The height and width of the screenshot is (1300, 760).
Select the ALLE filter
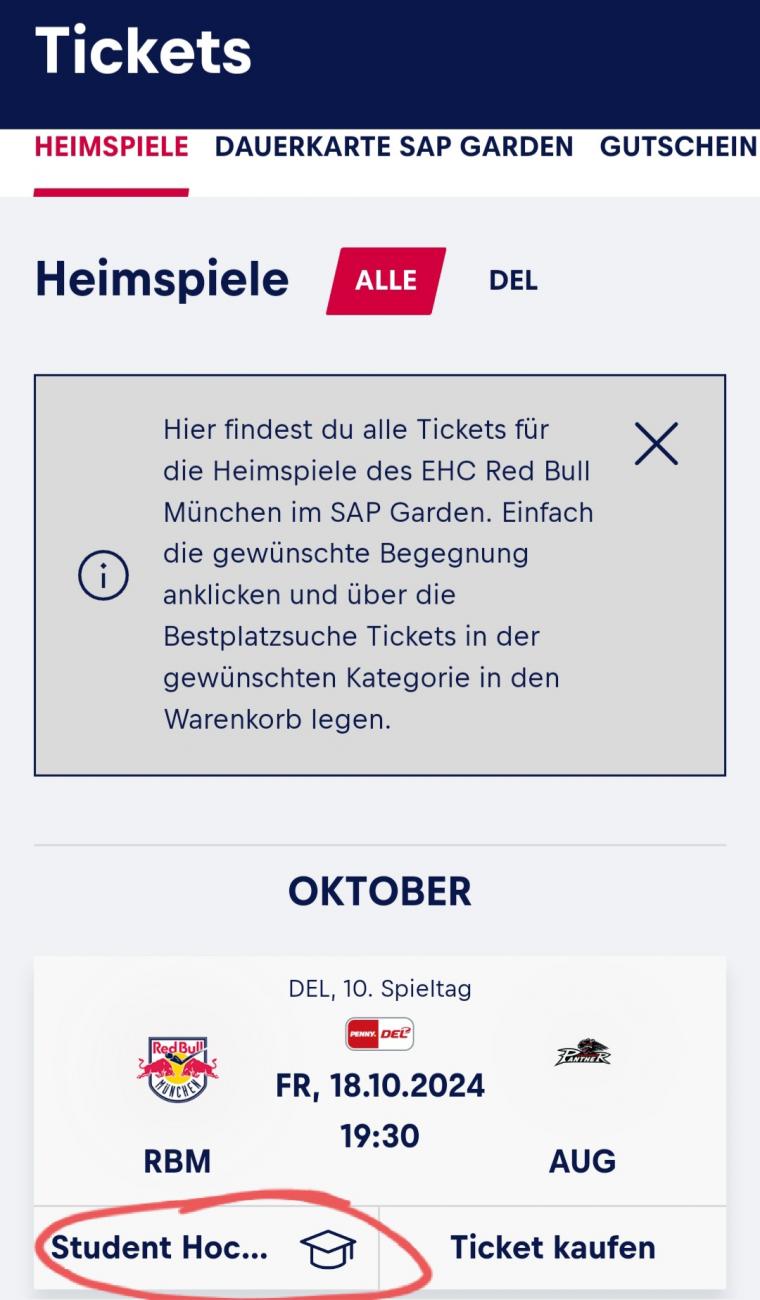pyautogui.click(x=386, y=281)
